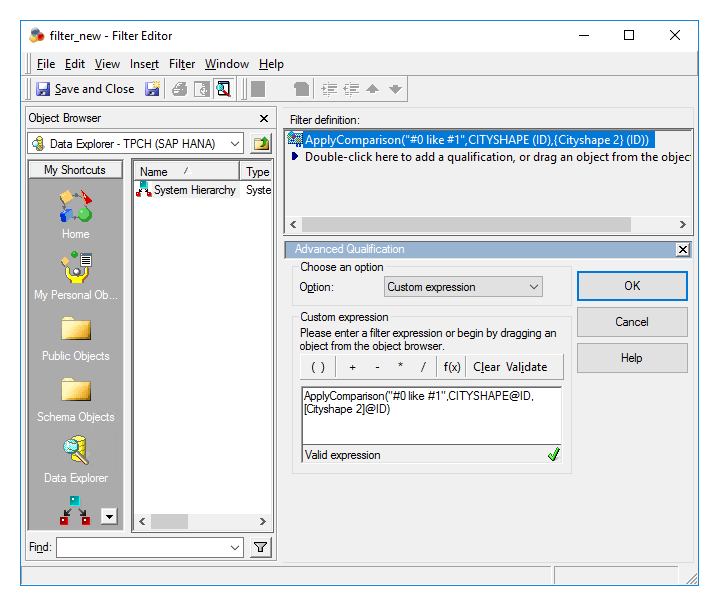Click the Validate expression button
718x611 pixels.
(526, 367)
